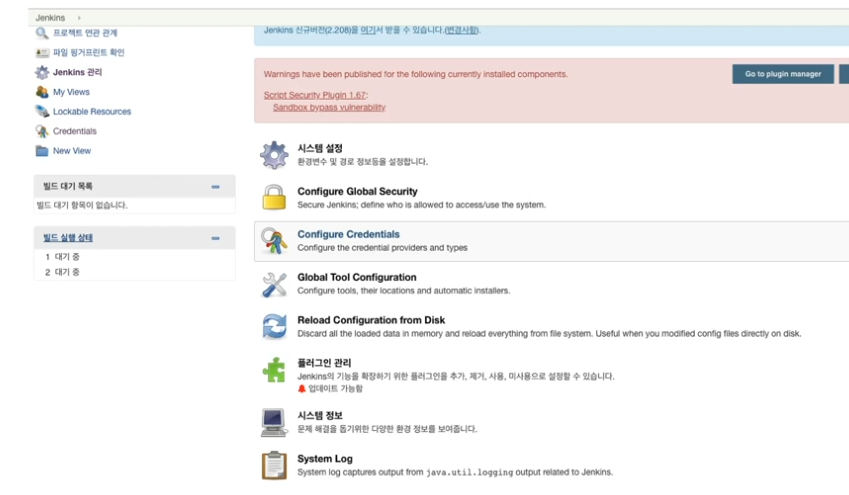
Task: Click the Lockable Resources icon
Action: point(42,112)
